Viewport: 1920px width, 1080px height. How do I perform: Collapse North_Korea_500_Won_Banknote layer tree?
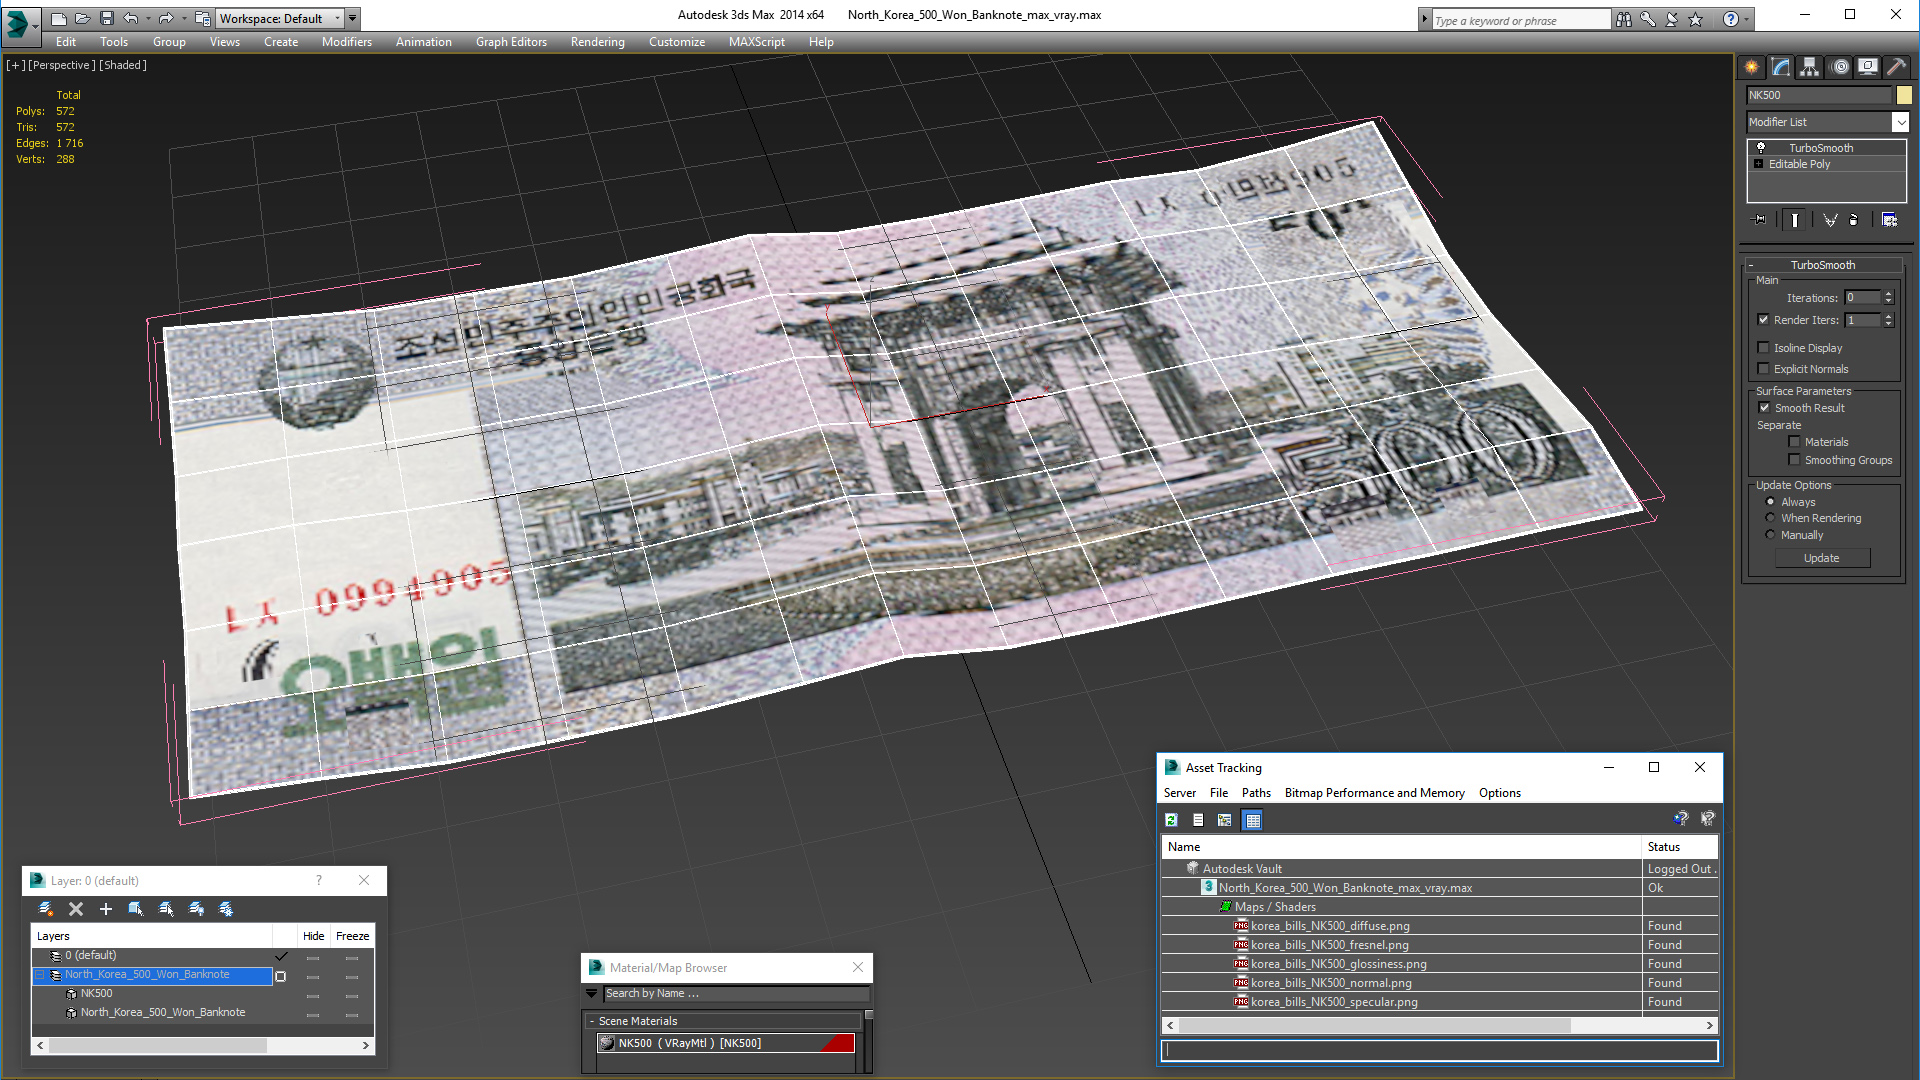[x=40, y=975]
